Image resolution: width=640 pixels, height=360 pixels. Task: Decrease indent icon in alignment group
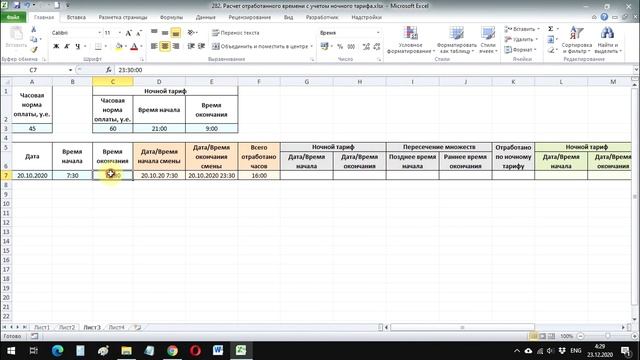[191, 46]
